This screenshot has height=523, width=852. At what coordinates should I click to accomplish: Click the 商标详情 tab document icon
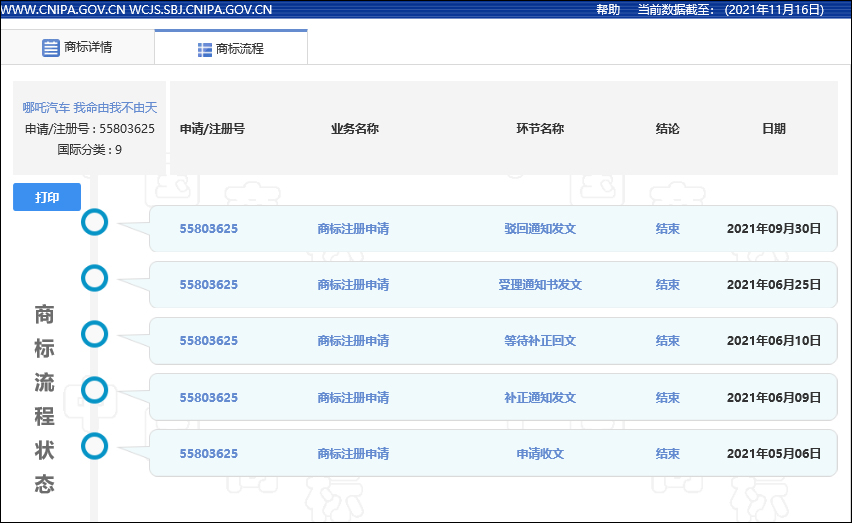50,48
